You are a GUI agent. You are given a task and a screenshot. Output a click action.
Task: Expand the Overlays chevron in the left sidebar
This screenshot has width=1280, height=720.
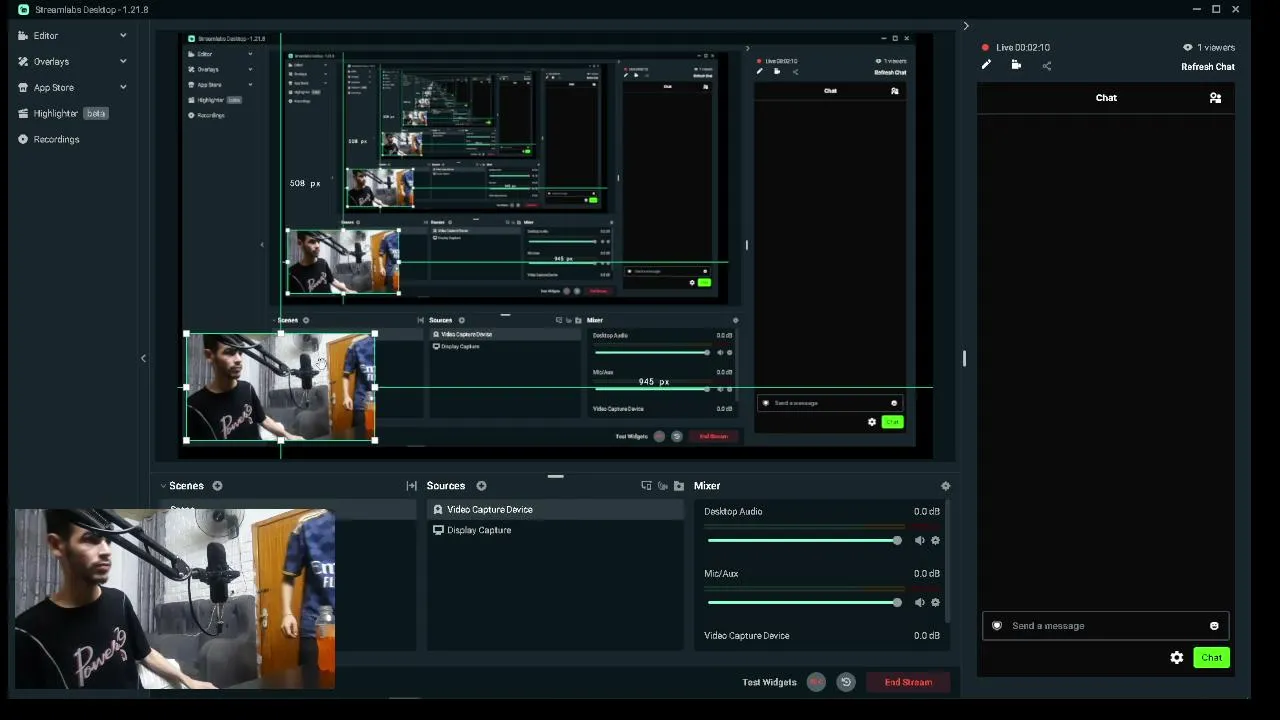(123, 62)
